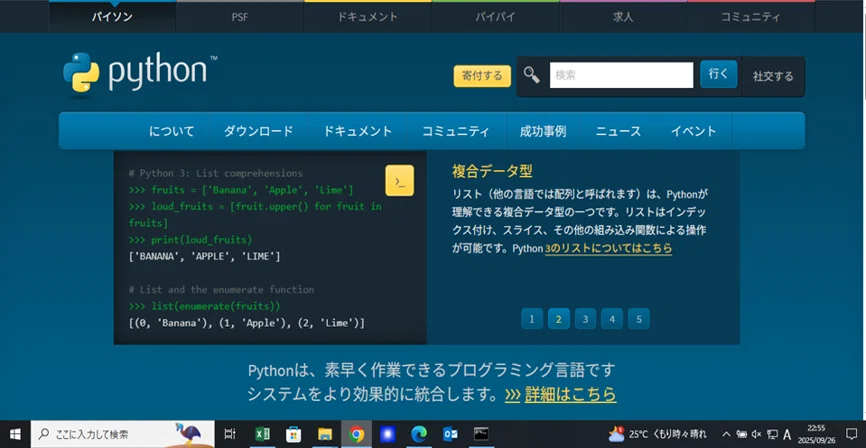Open Microsoft Edge from the taskbar
This screenshot has width=866, height=448.
pos(420,435)
